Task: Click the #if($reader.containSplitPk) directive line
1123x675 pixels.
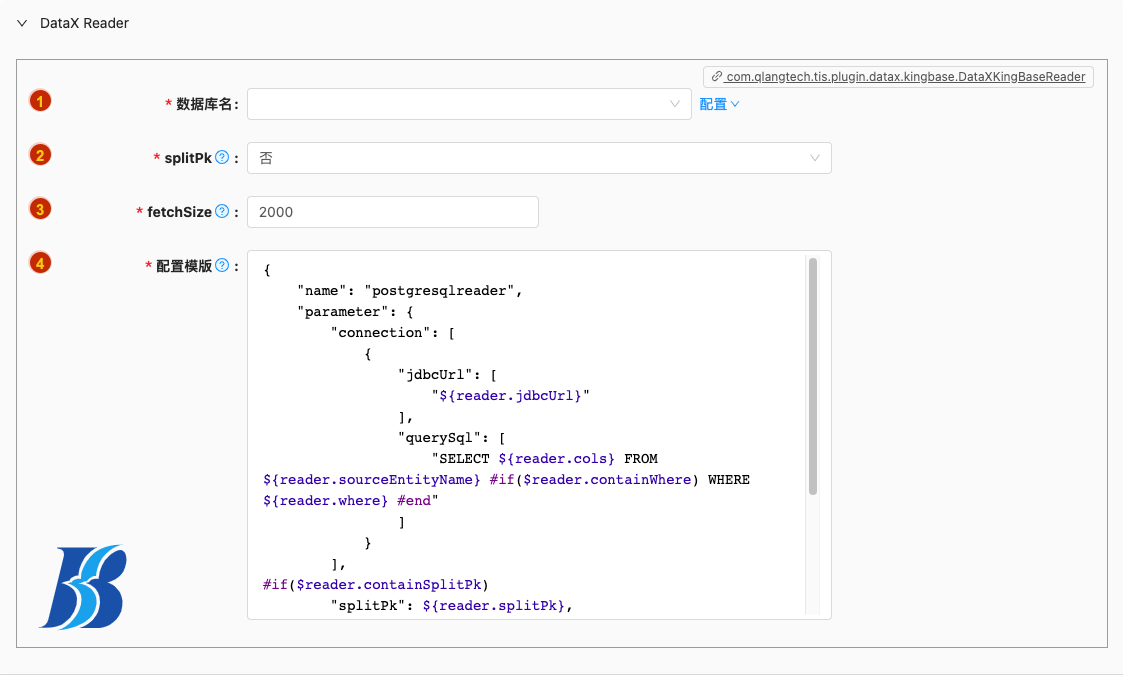Action: pos(375,585)
